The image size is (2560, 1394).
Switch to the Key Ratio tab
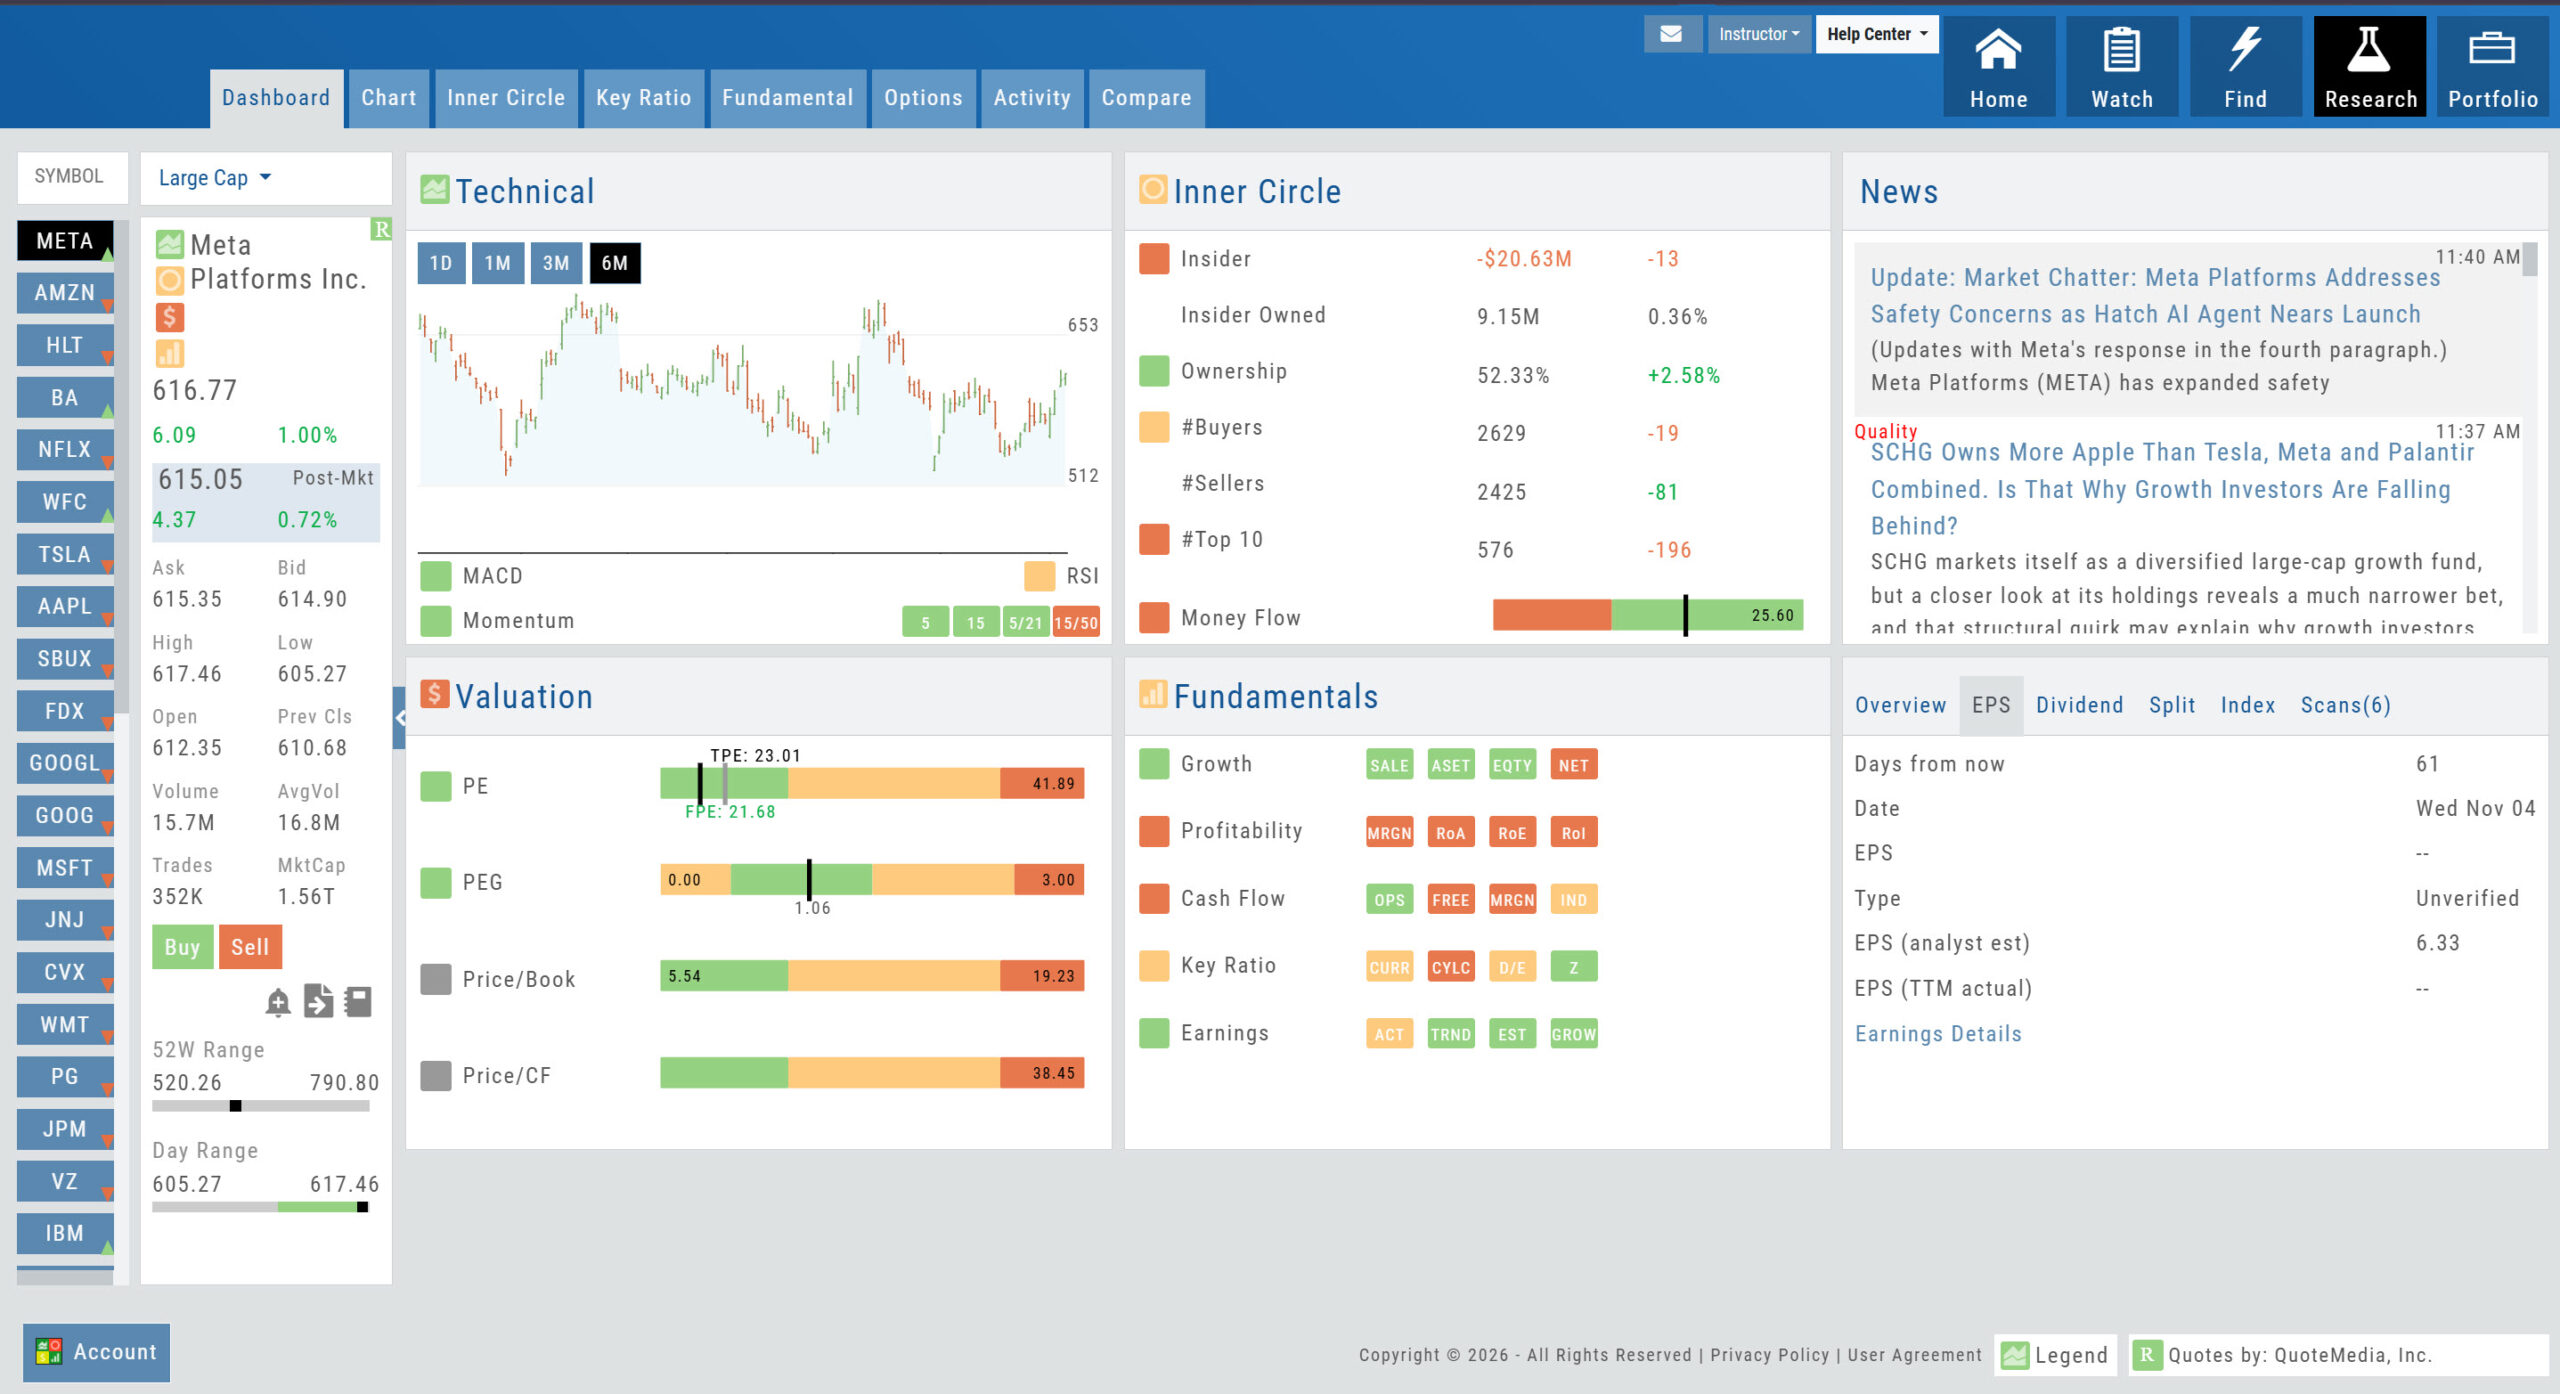(x=644, y=98)
